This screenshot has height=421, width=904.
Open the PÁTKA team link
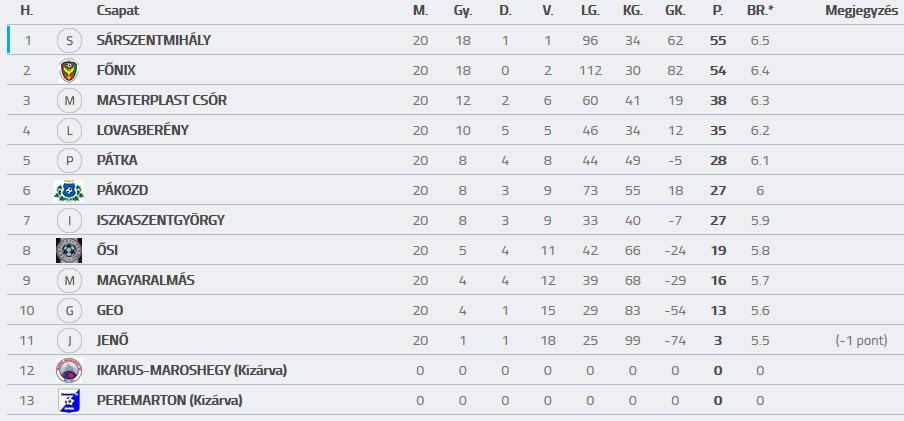[117, 160]
